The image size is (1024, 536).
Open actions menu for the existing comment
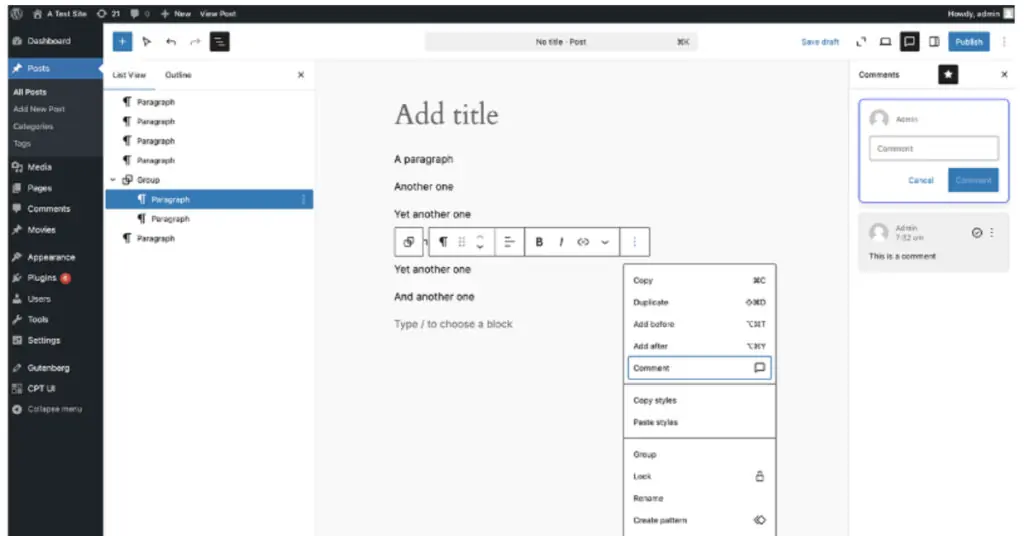pyautogui.click(x=992, y=233)
